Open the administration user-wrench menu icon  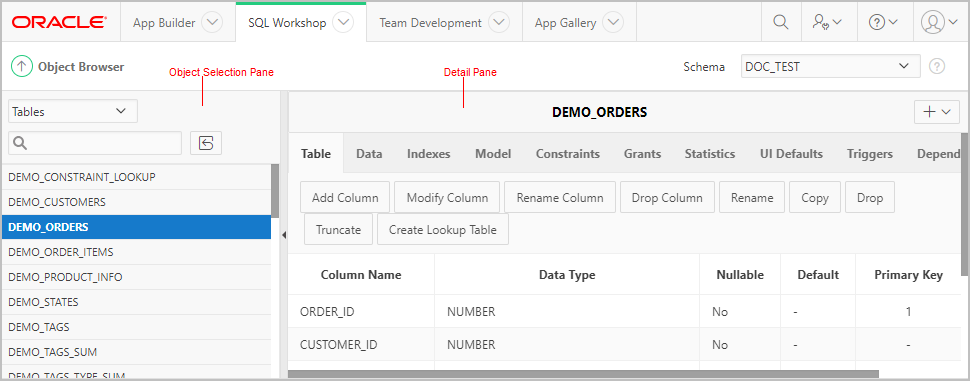coord(826,22)
